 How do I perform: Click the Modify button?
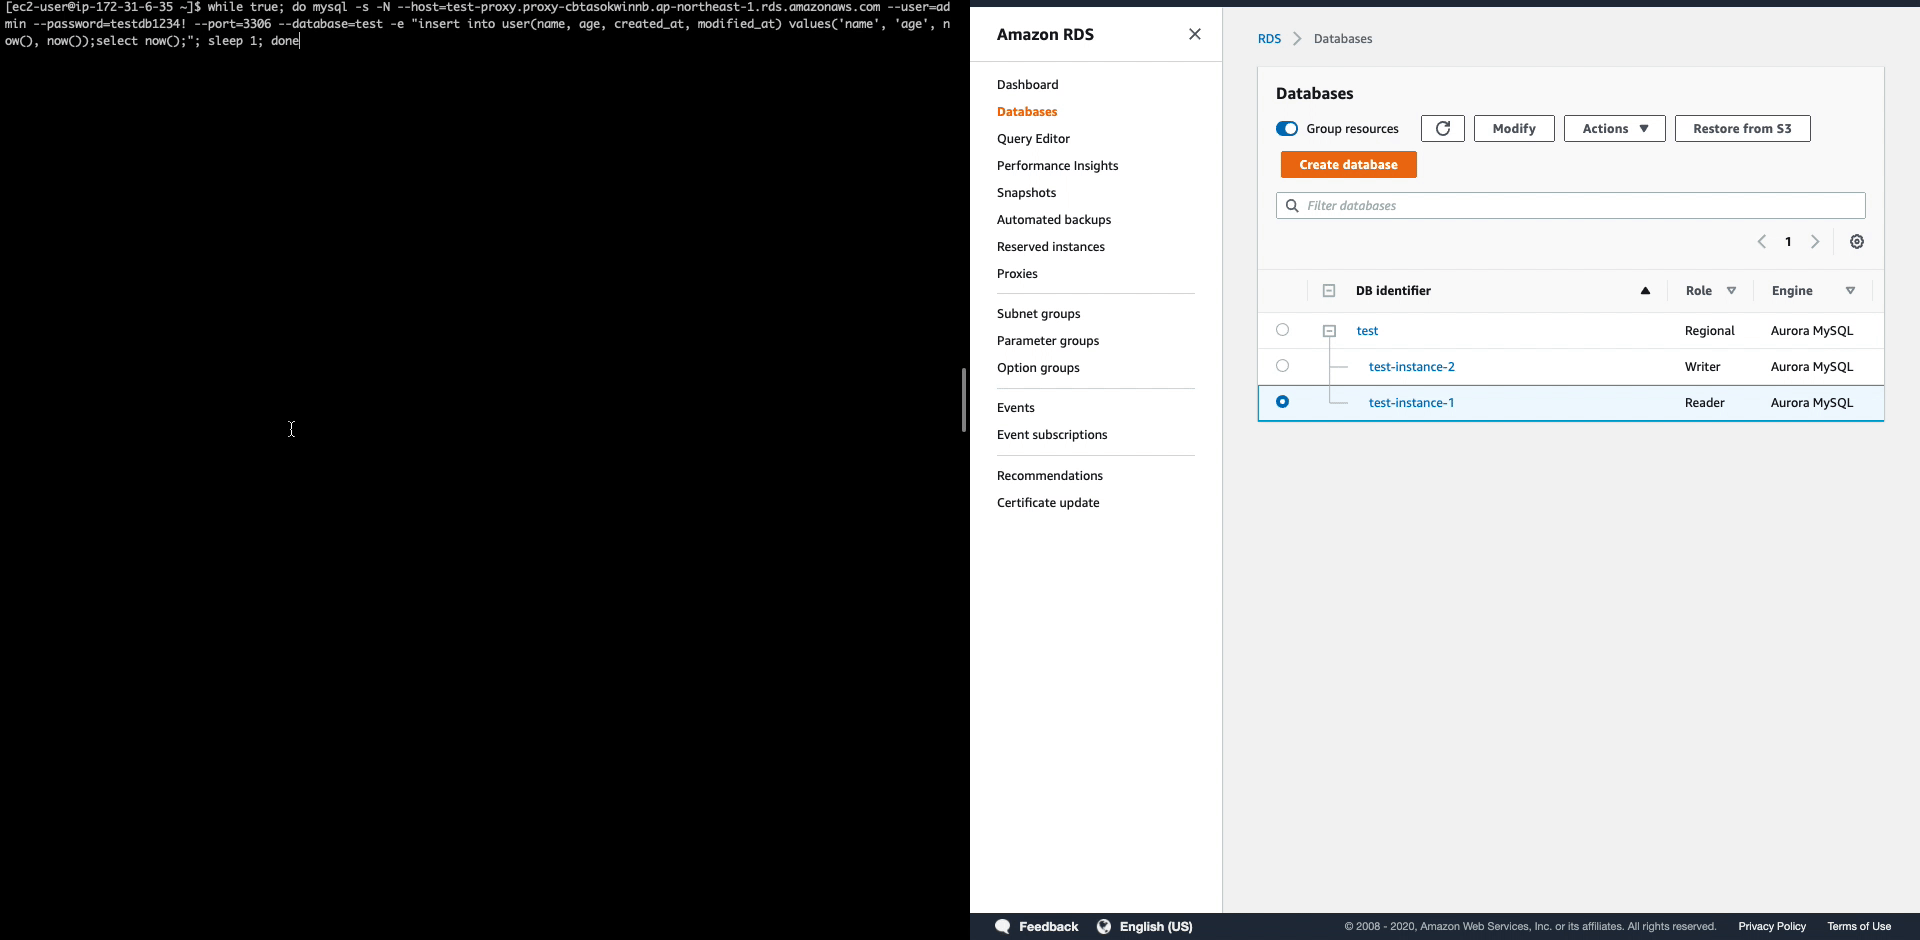coord(1513,128)
